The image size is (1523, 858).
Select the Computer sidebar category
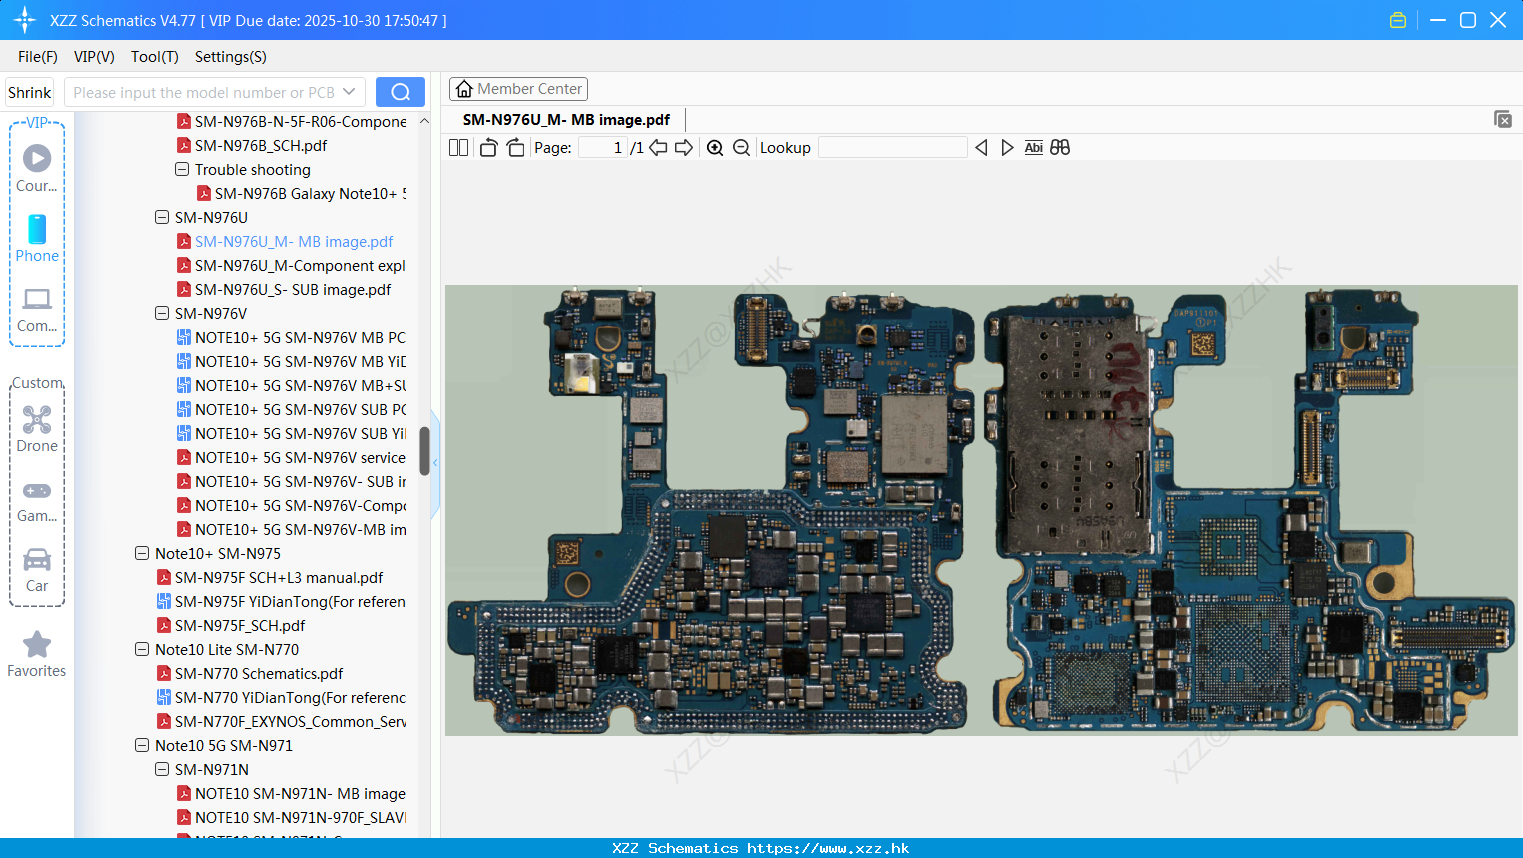pos(37,309)
